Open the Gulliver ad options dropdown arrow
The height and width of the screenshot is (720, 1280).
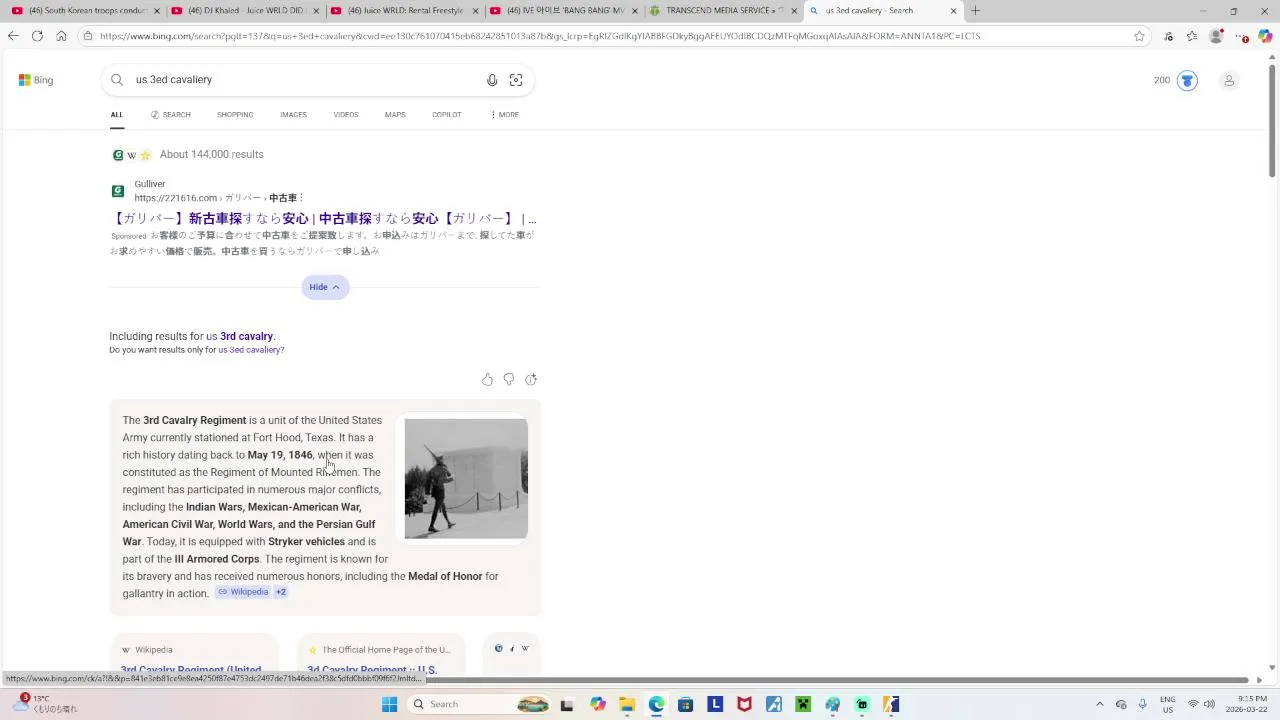(301, 198)
